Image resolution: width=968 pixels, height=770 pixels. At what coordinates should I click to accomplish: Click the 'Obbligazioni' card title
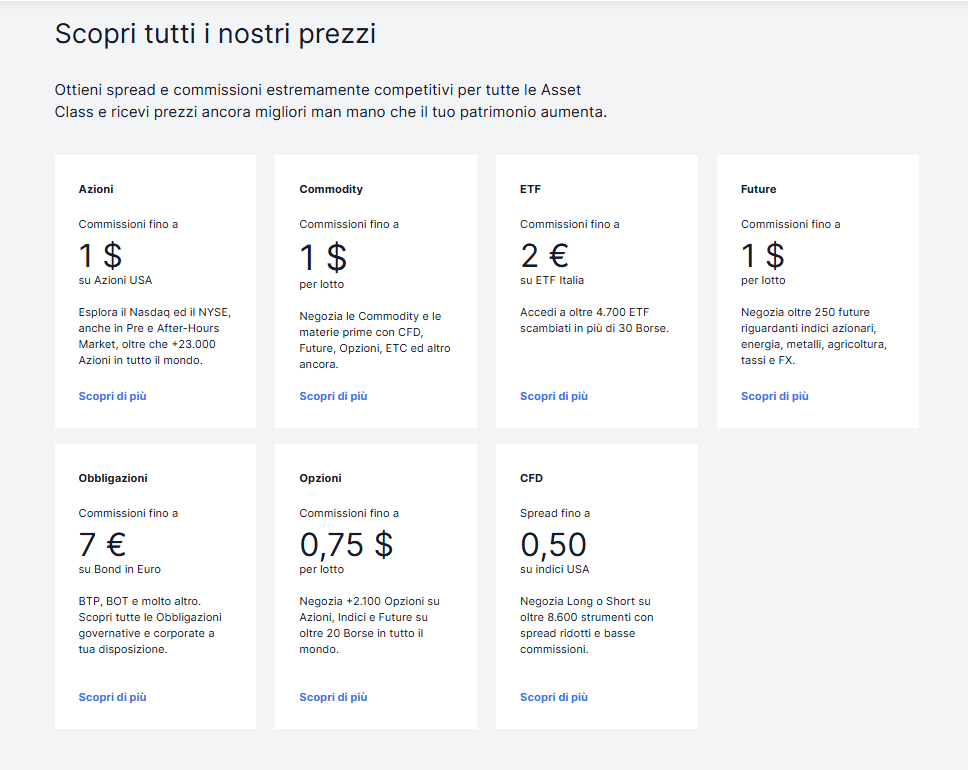click(113, 478)
